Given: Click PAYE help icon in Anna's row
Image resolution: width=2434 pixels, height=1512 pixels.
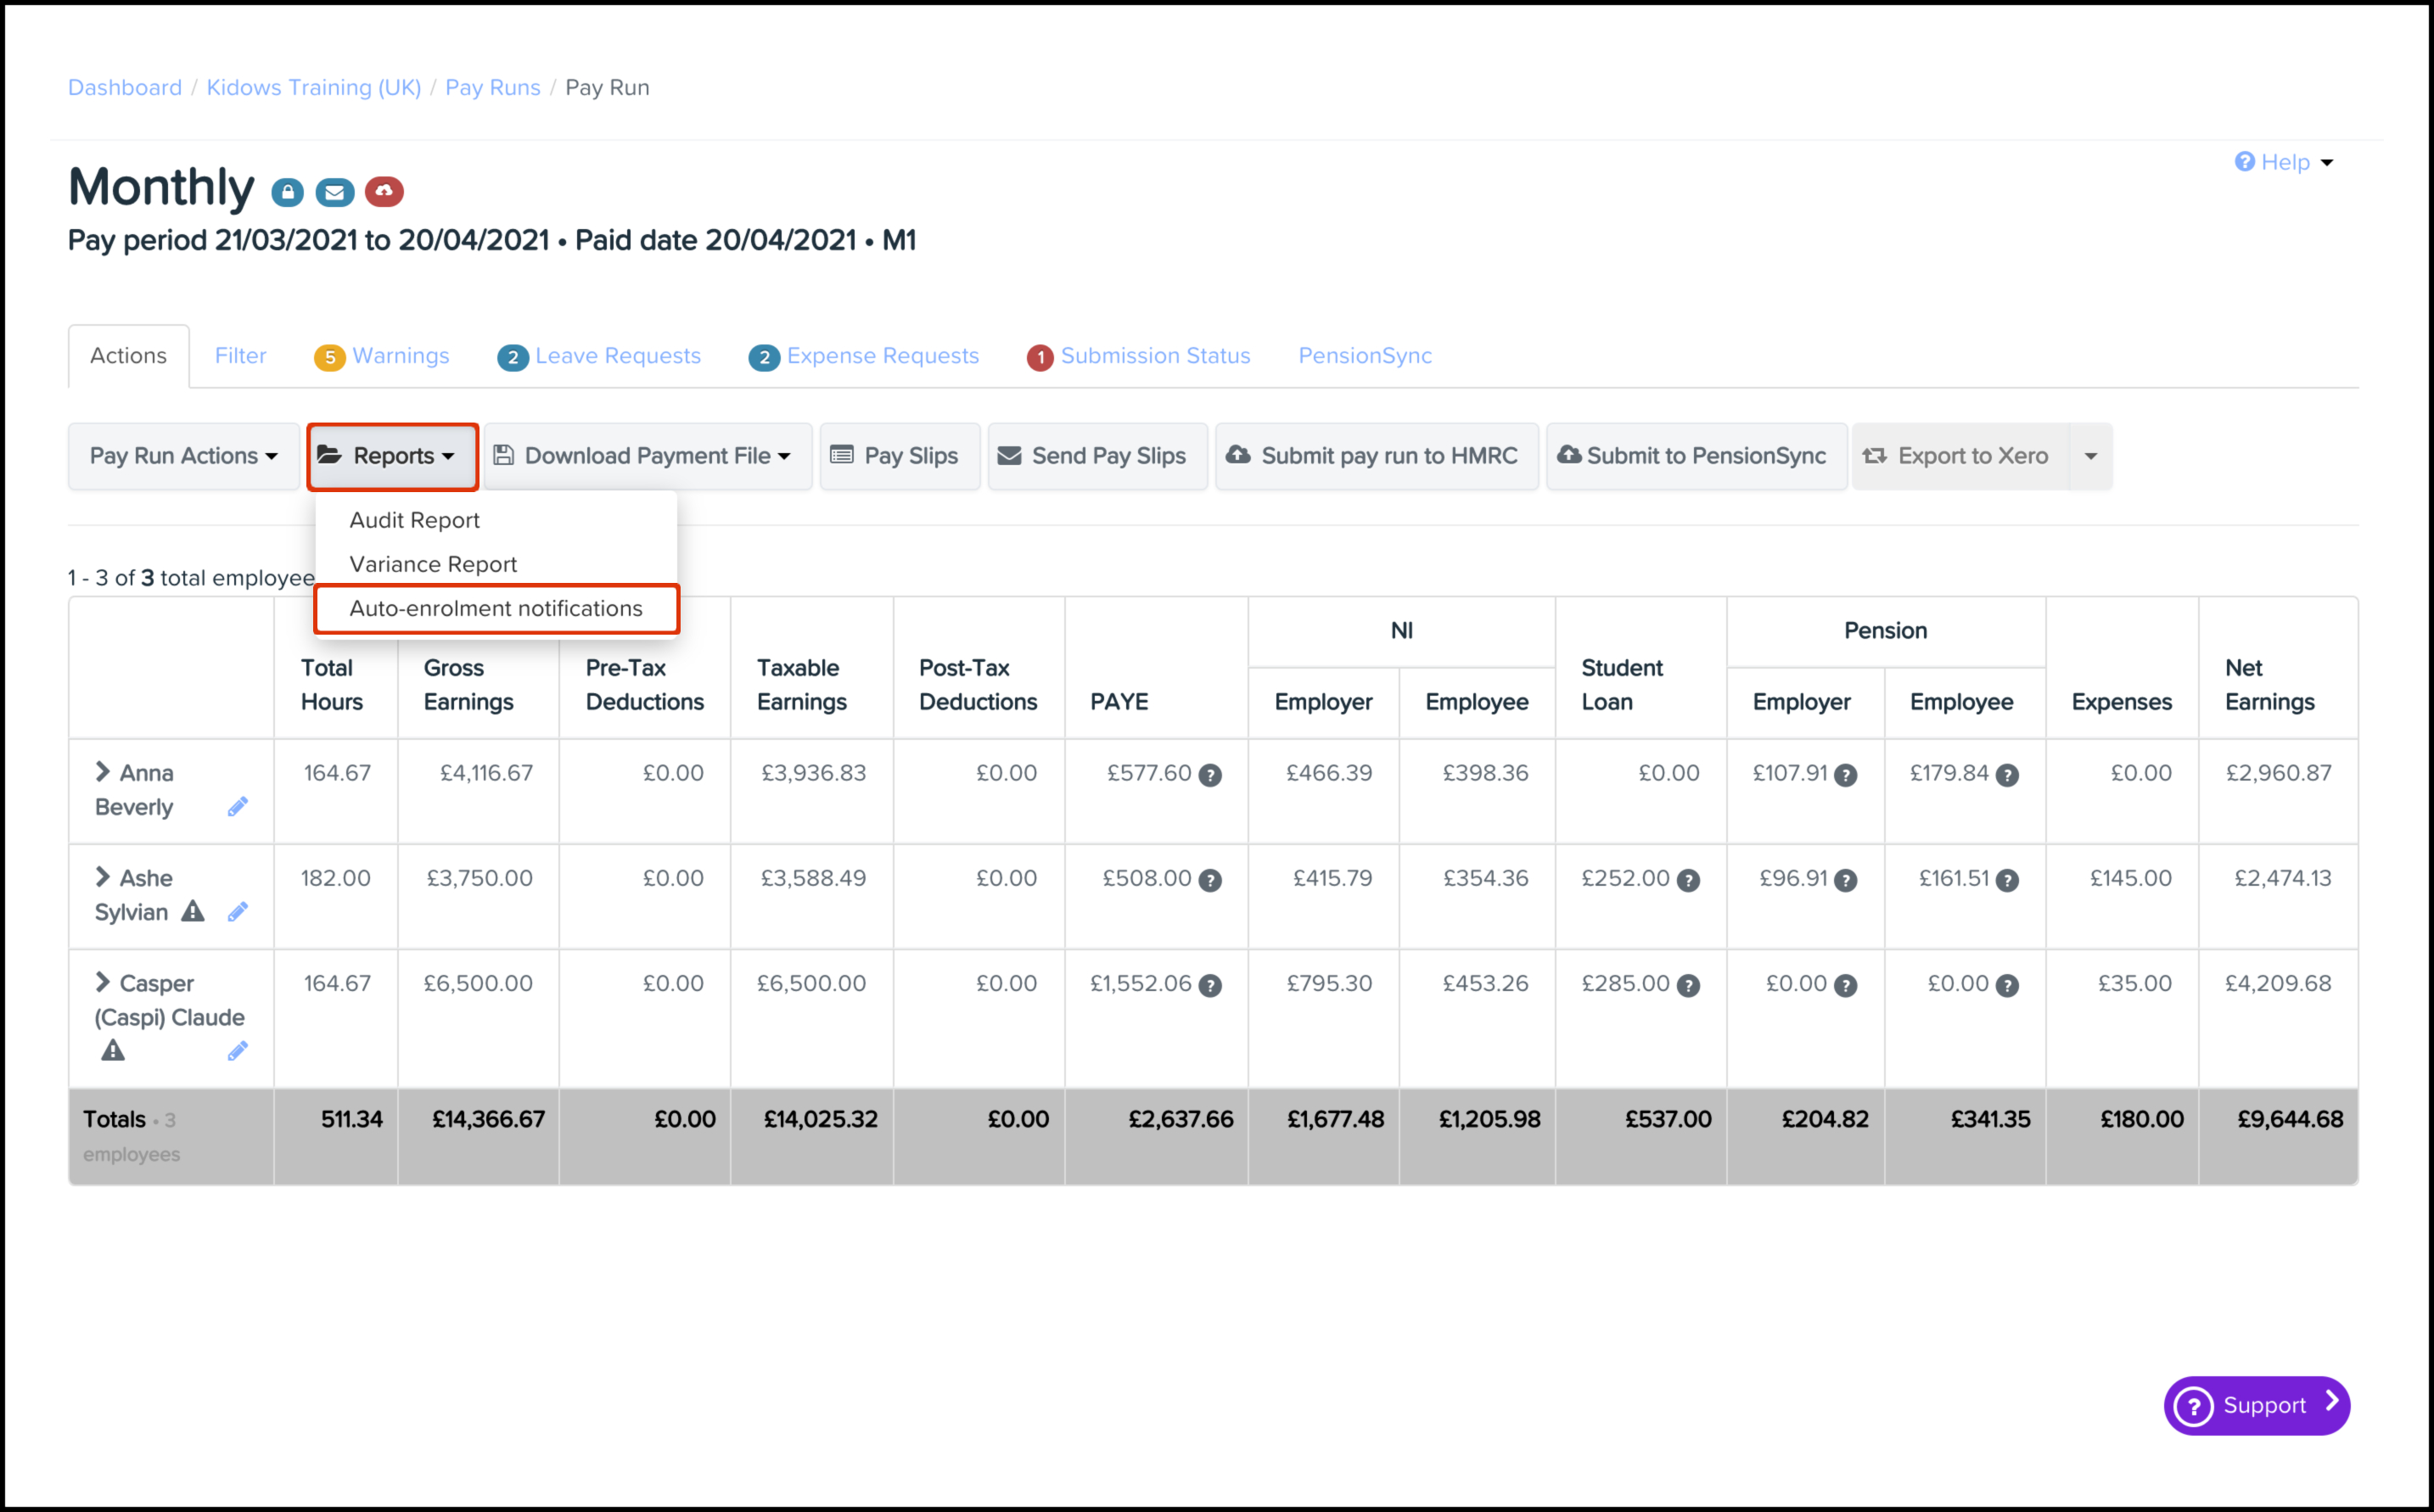Looking at the screenshot, I should pos(1210,775).
